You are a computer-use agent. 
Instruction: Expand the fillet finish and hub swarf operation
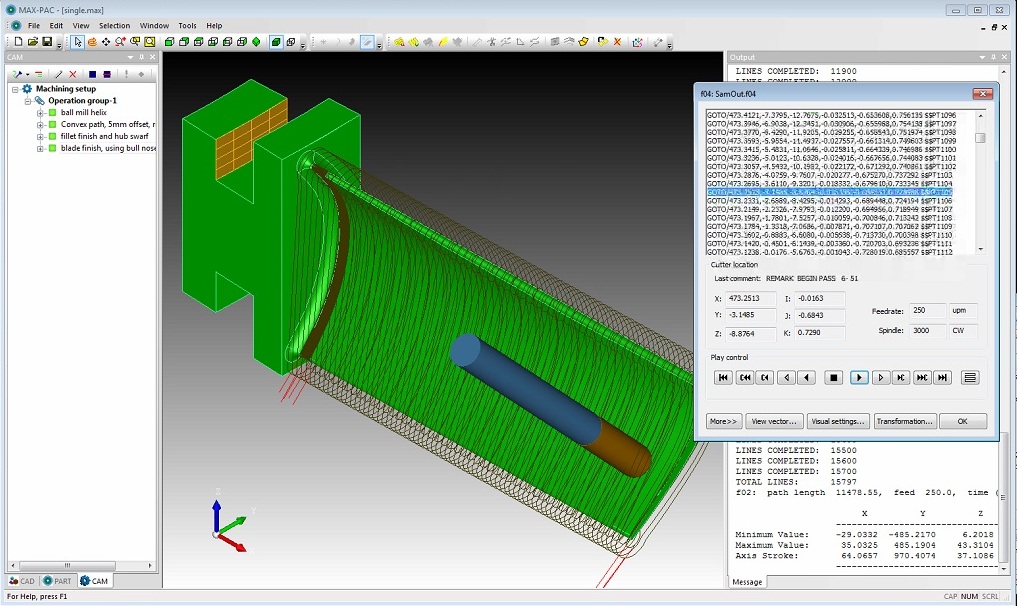[x=40, y=137]
